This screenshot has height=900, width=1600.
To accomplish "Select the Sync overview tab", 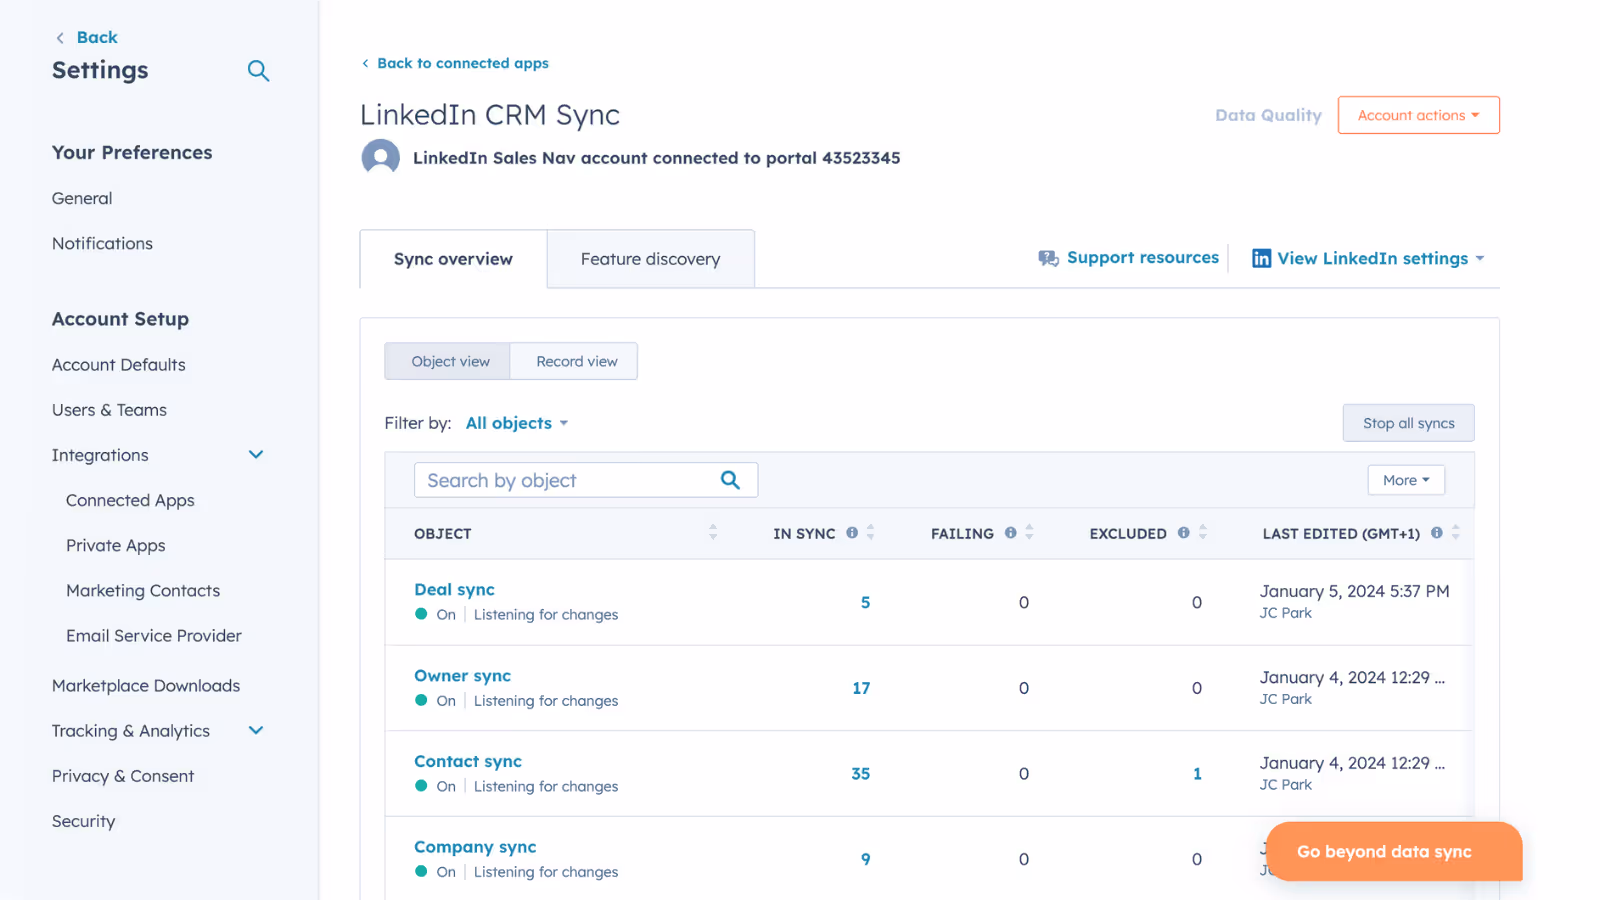I will [x=453, y=259].
